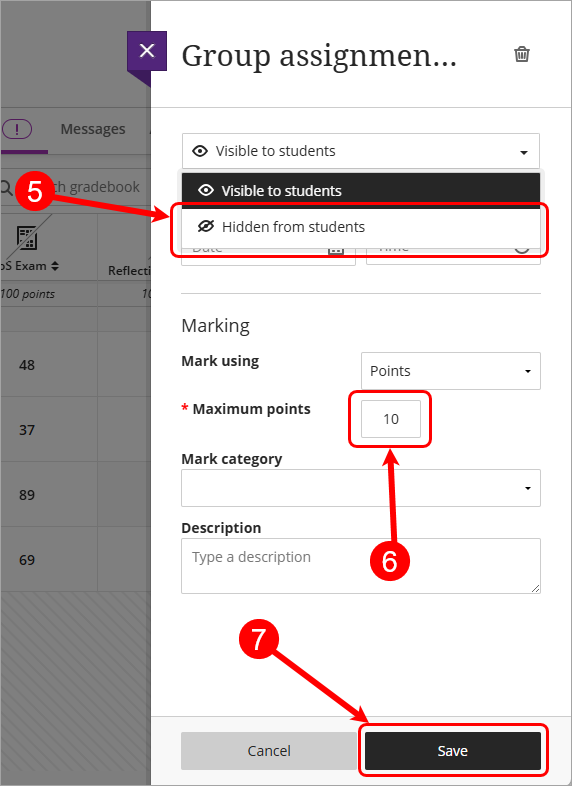This screenshot has height=786, width=572.
Task: Select Visible to students option in list
Action: coord(361,190)
